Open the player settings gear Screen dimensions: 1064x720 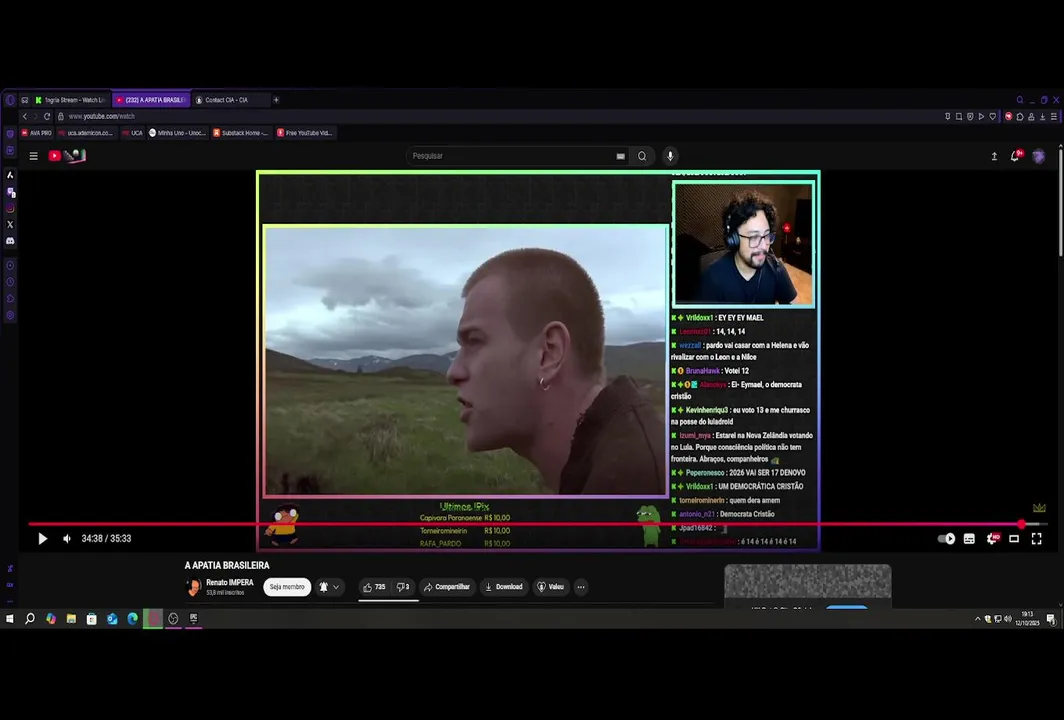pos(992,539)
